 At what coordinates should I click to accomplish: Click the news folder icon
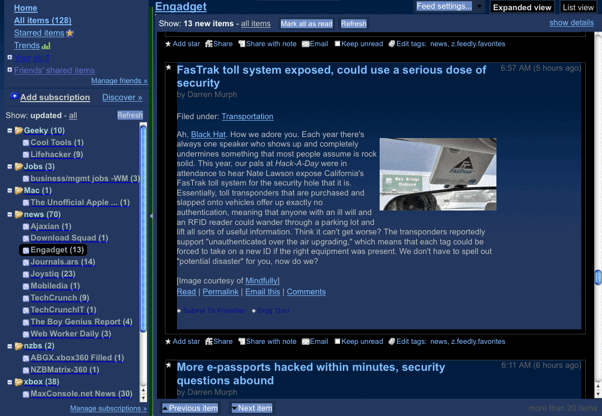[x=19, y=214]
